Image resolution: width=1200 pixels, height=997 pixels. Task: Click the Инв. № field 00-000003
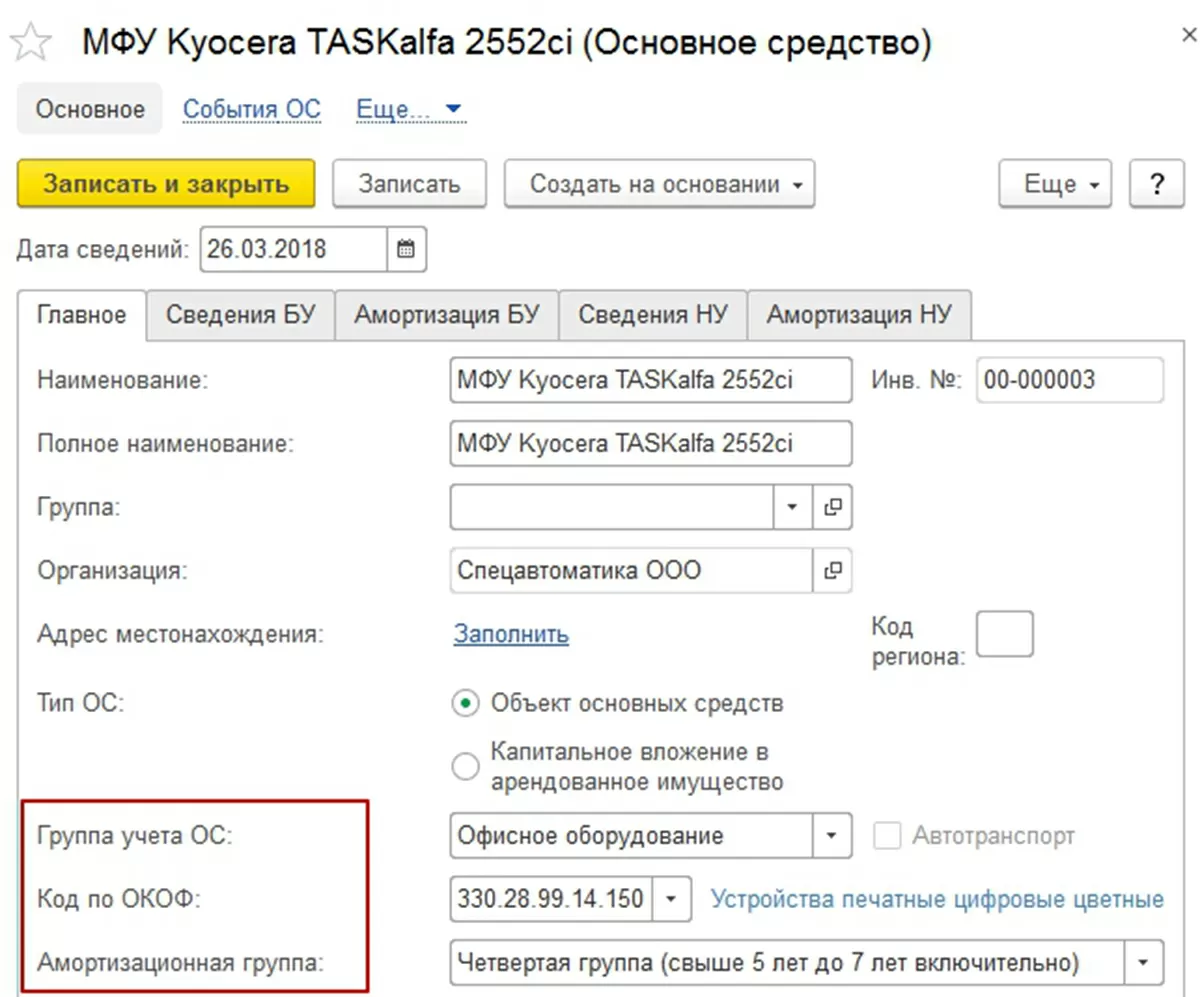coord(1070,380)
